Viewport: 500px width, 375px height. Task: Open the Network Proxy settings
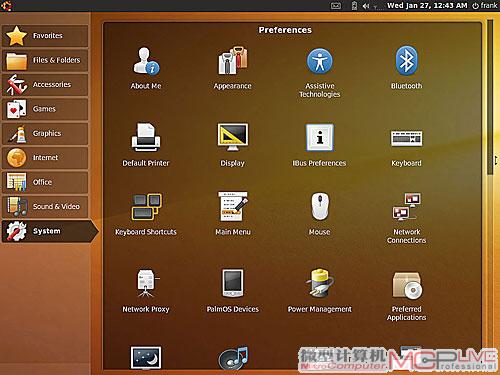[146, 291]
